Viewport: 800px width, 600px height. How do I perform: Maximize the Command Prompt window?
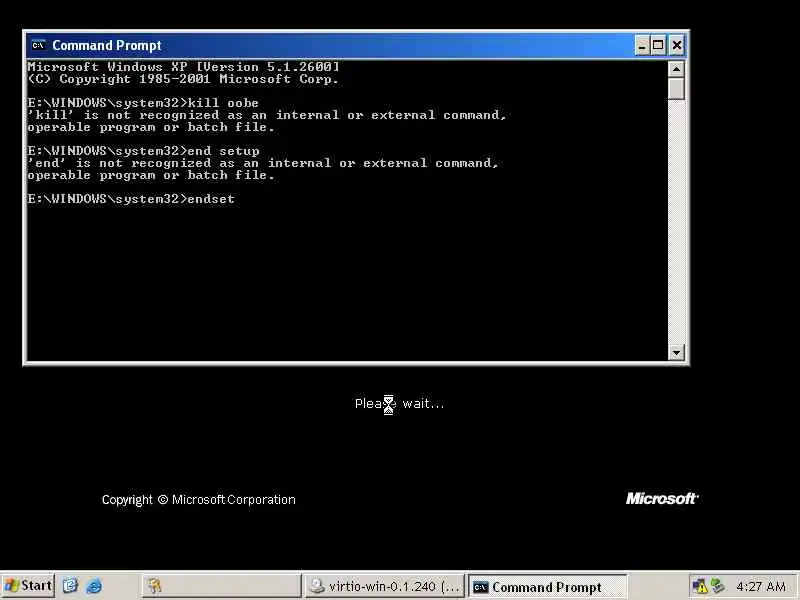point(658,46)
